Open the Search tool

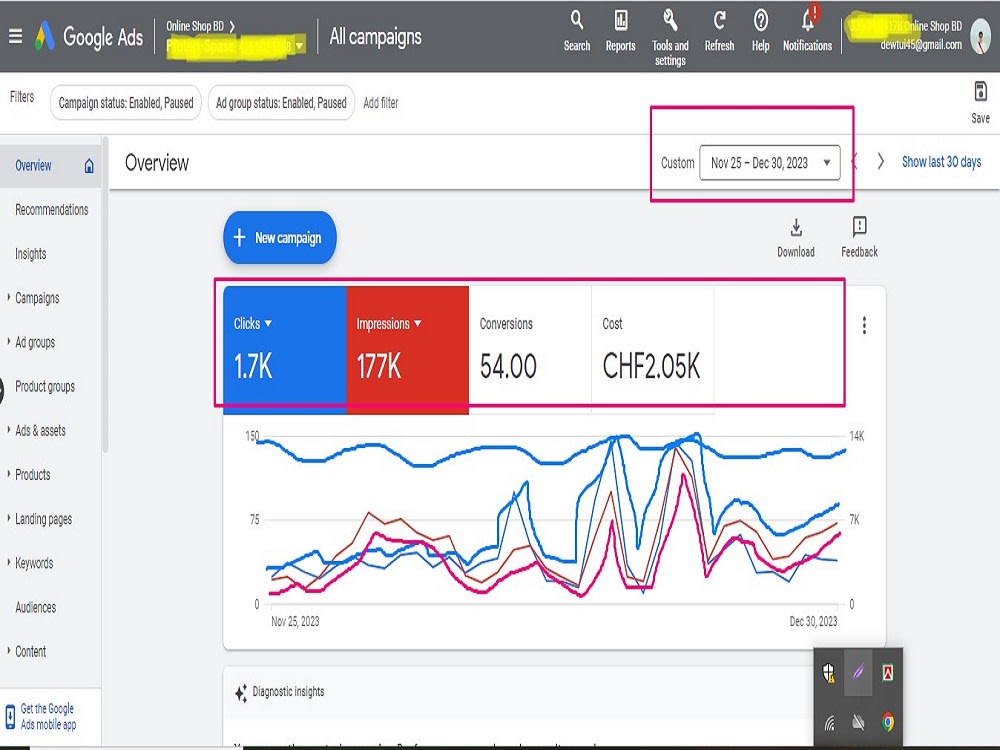tap(577, 31)
